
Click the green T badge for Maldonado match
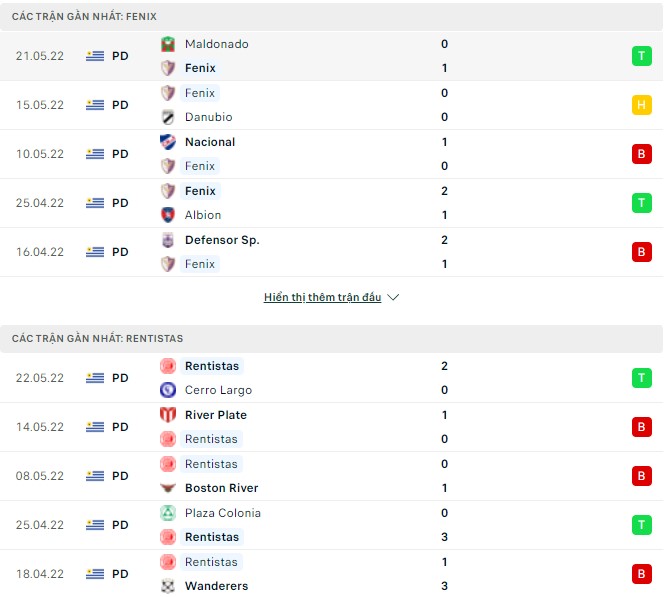[641, 56]
